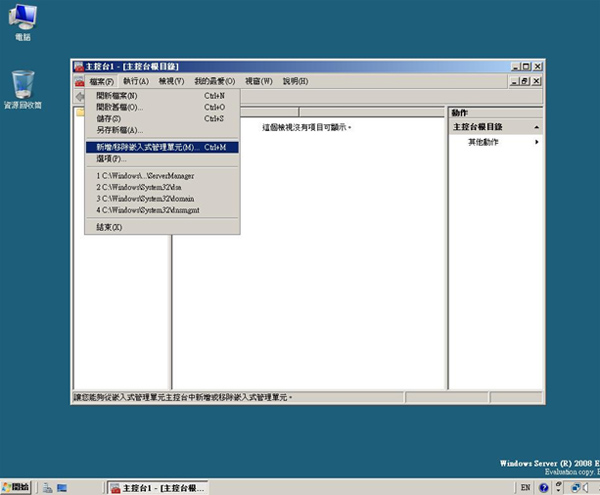Click the 開始 Start button
The height and width of the screenshot is (495, 600).
pos(17,487)
